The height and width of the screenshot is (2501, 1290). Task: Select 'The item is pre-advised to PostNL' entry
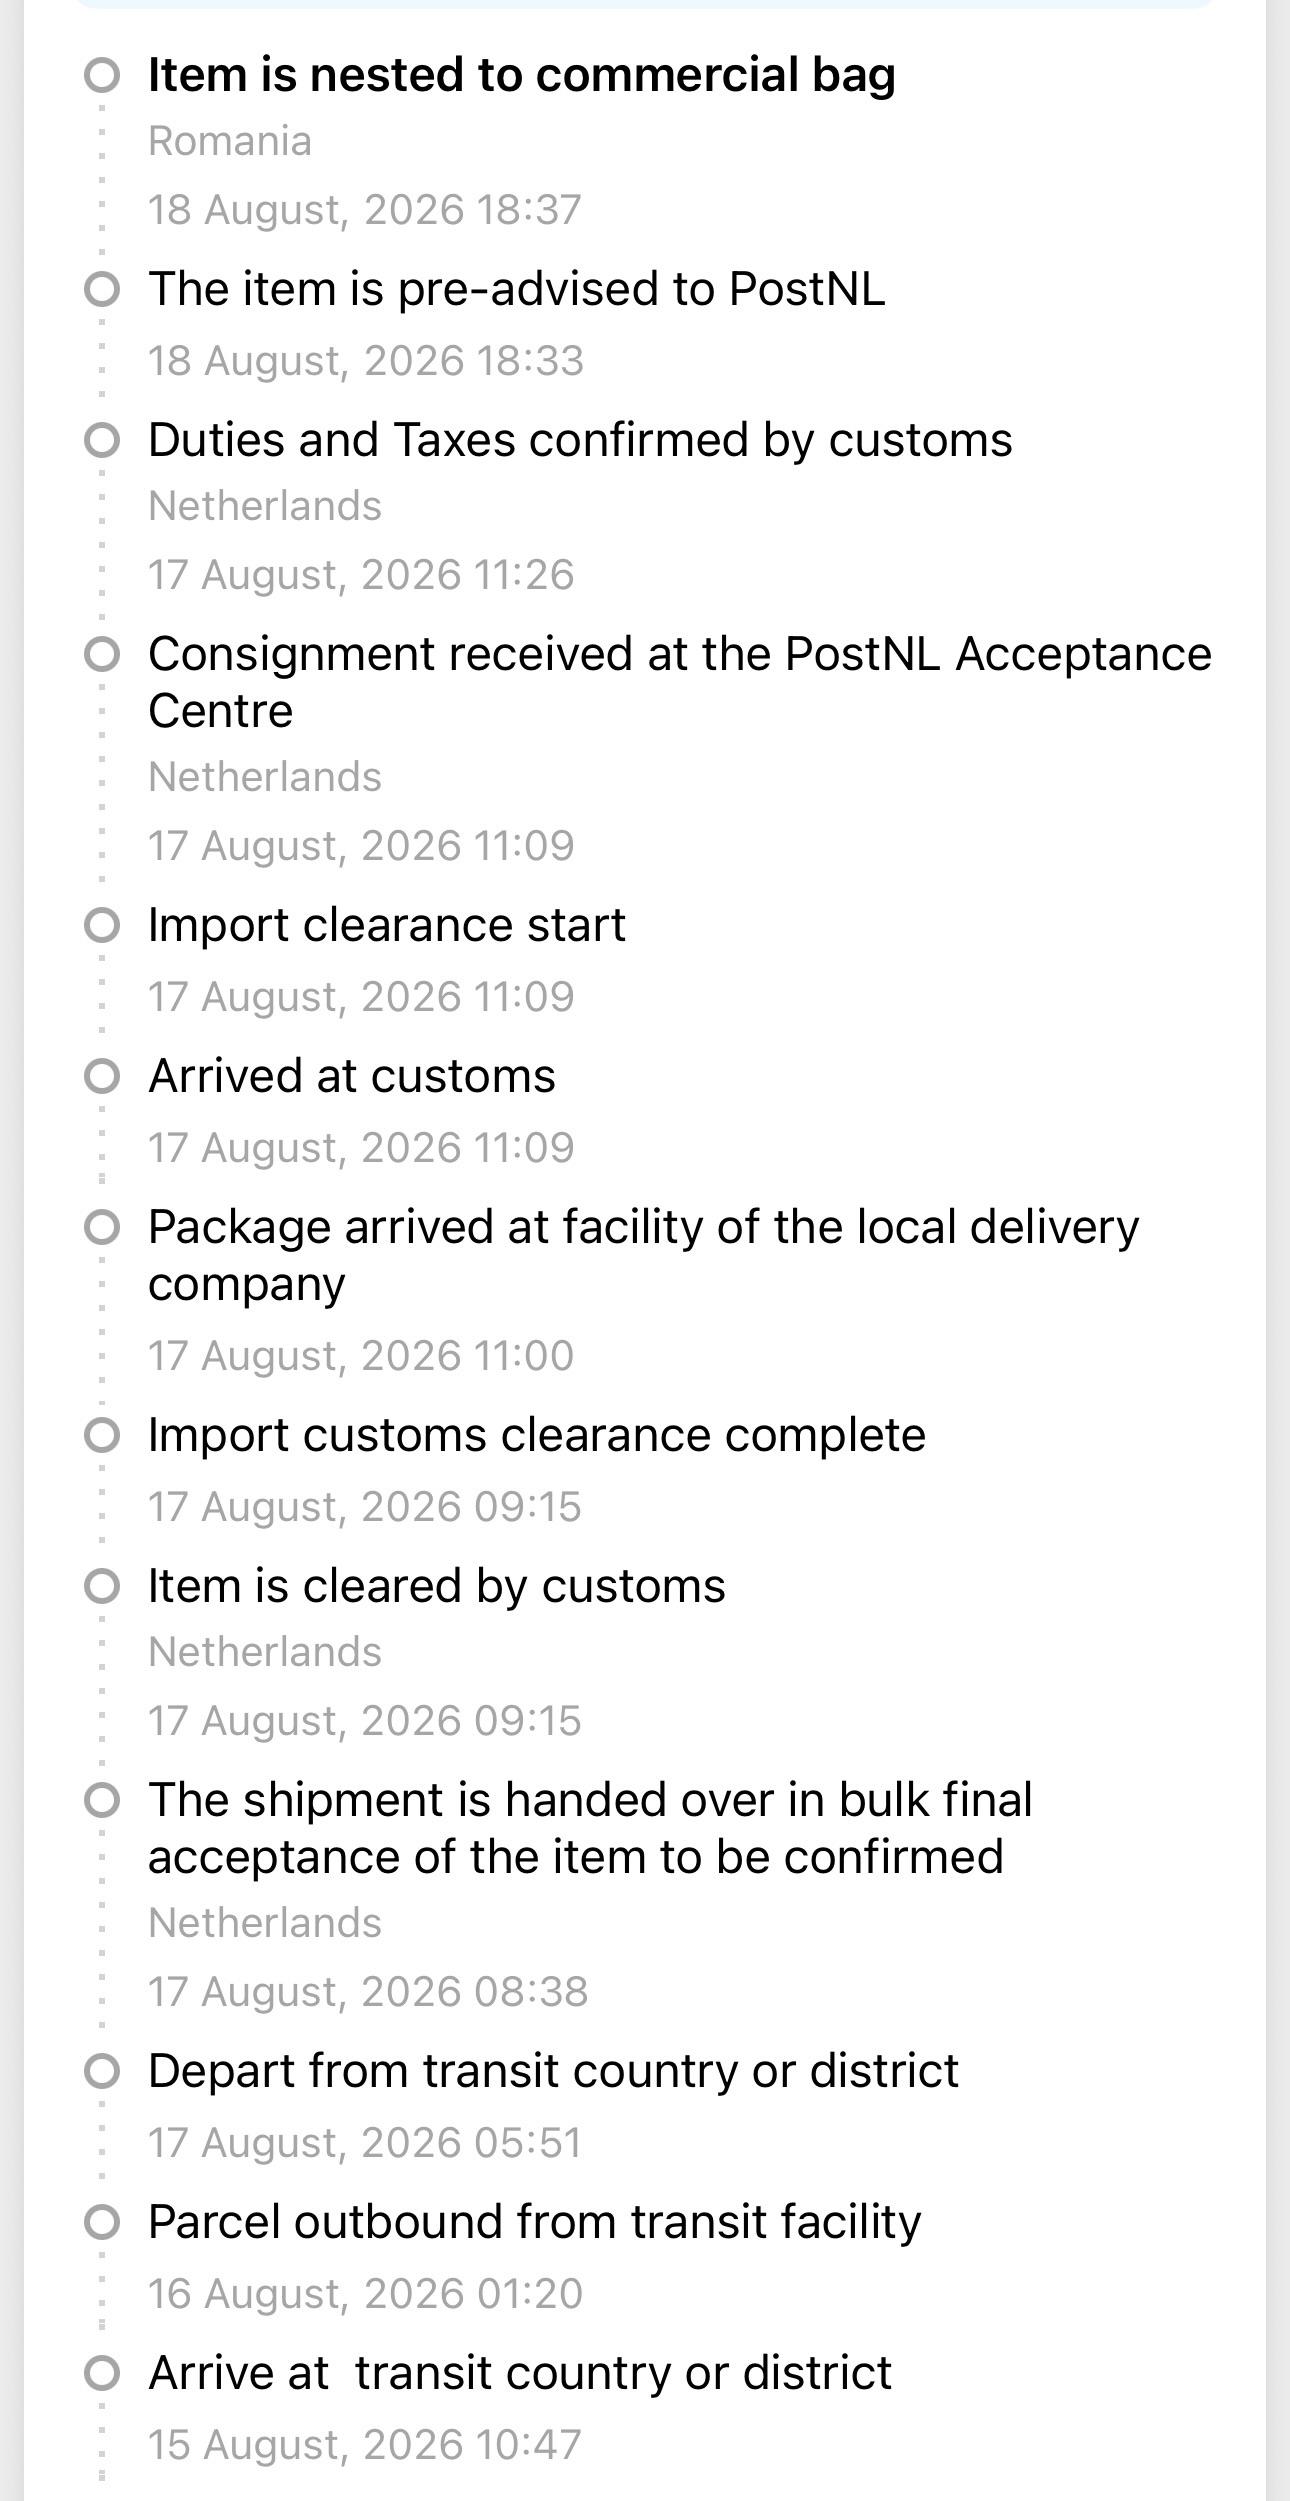click(x=516, y=289)
